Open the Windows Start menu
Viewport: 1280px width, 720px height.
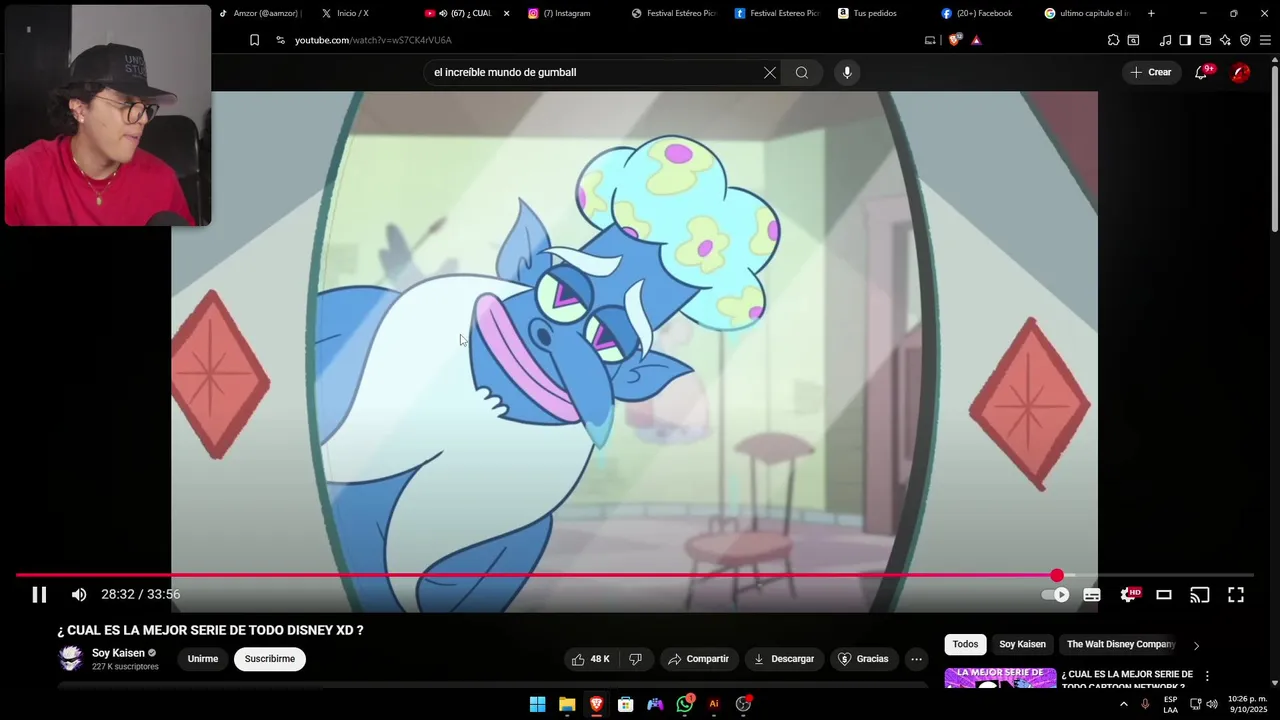point(537,704)
